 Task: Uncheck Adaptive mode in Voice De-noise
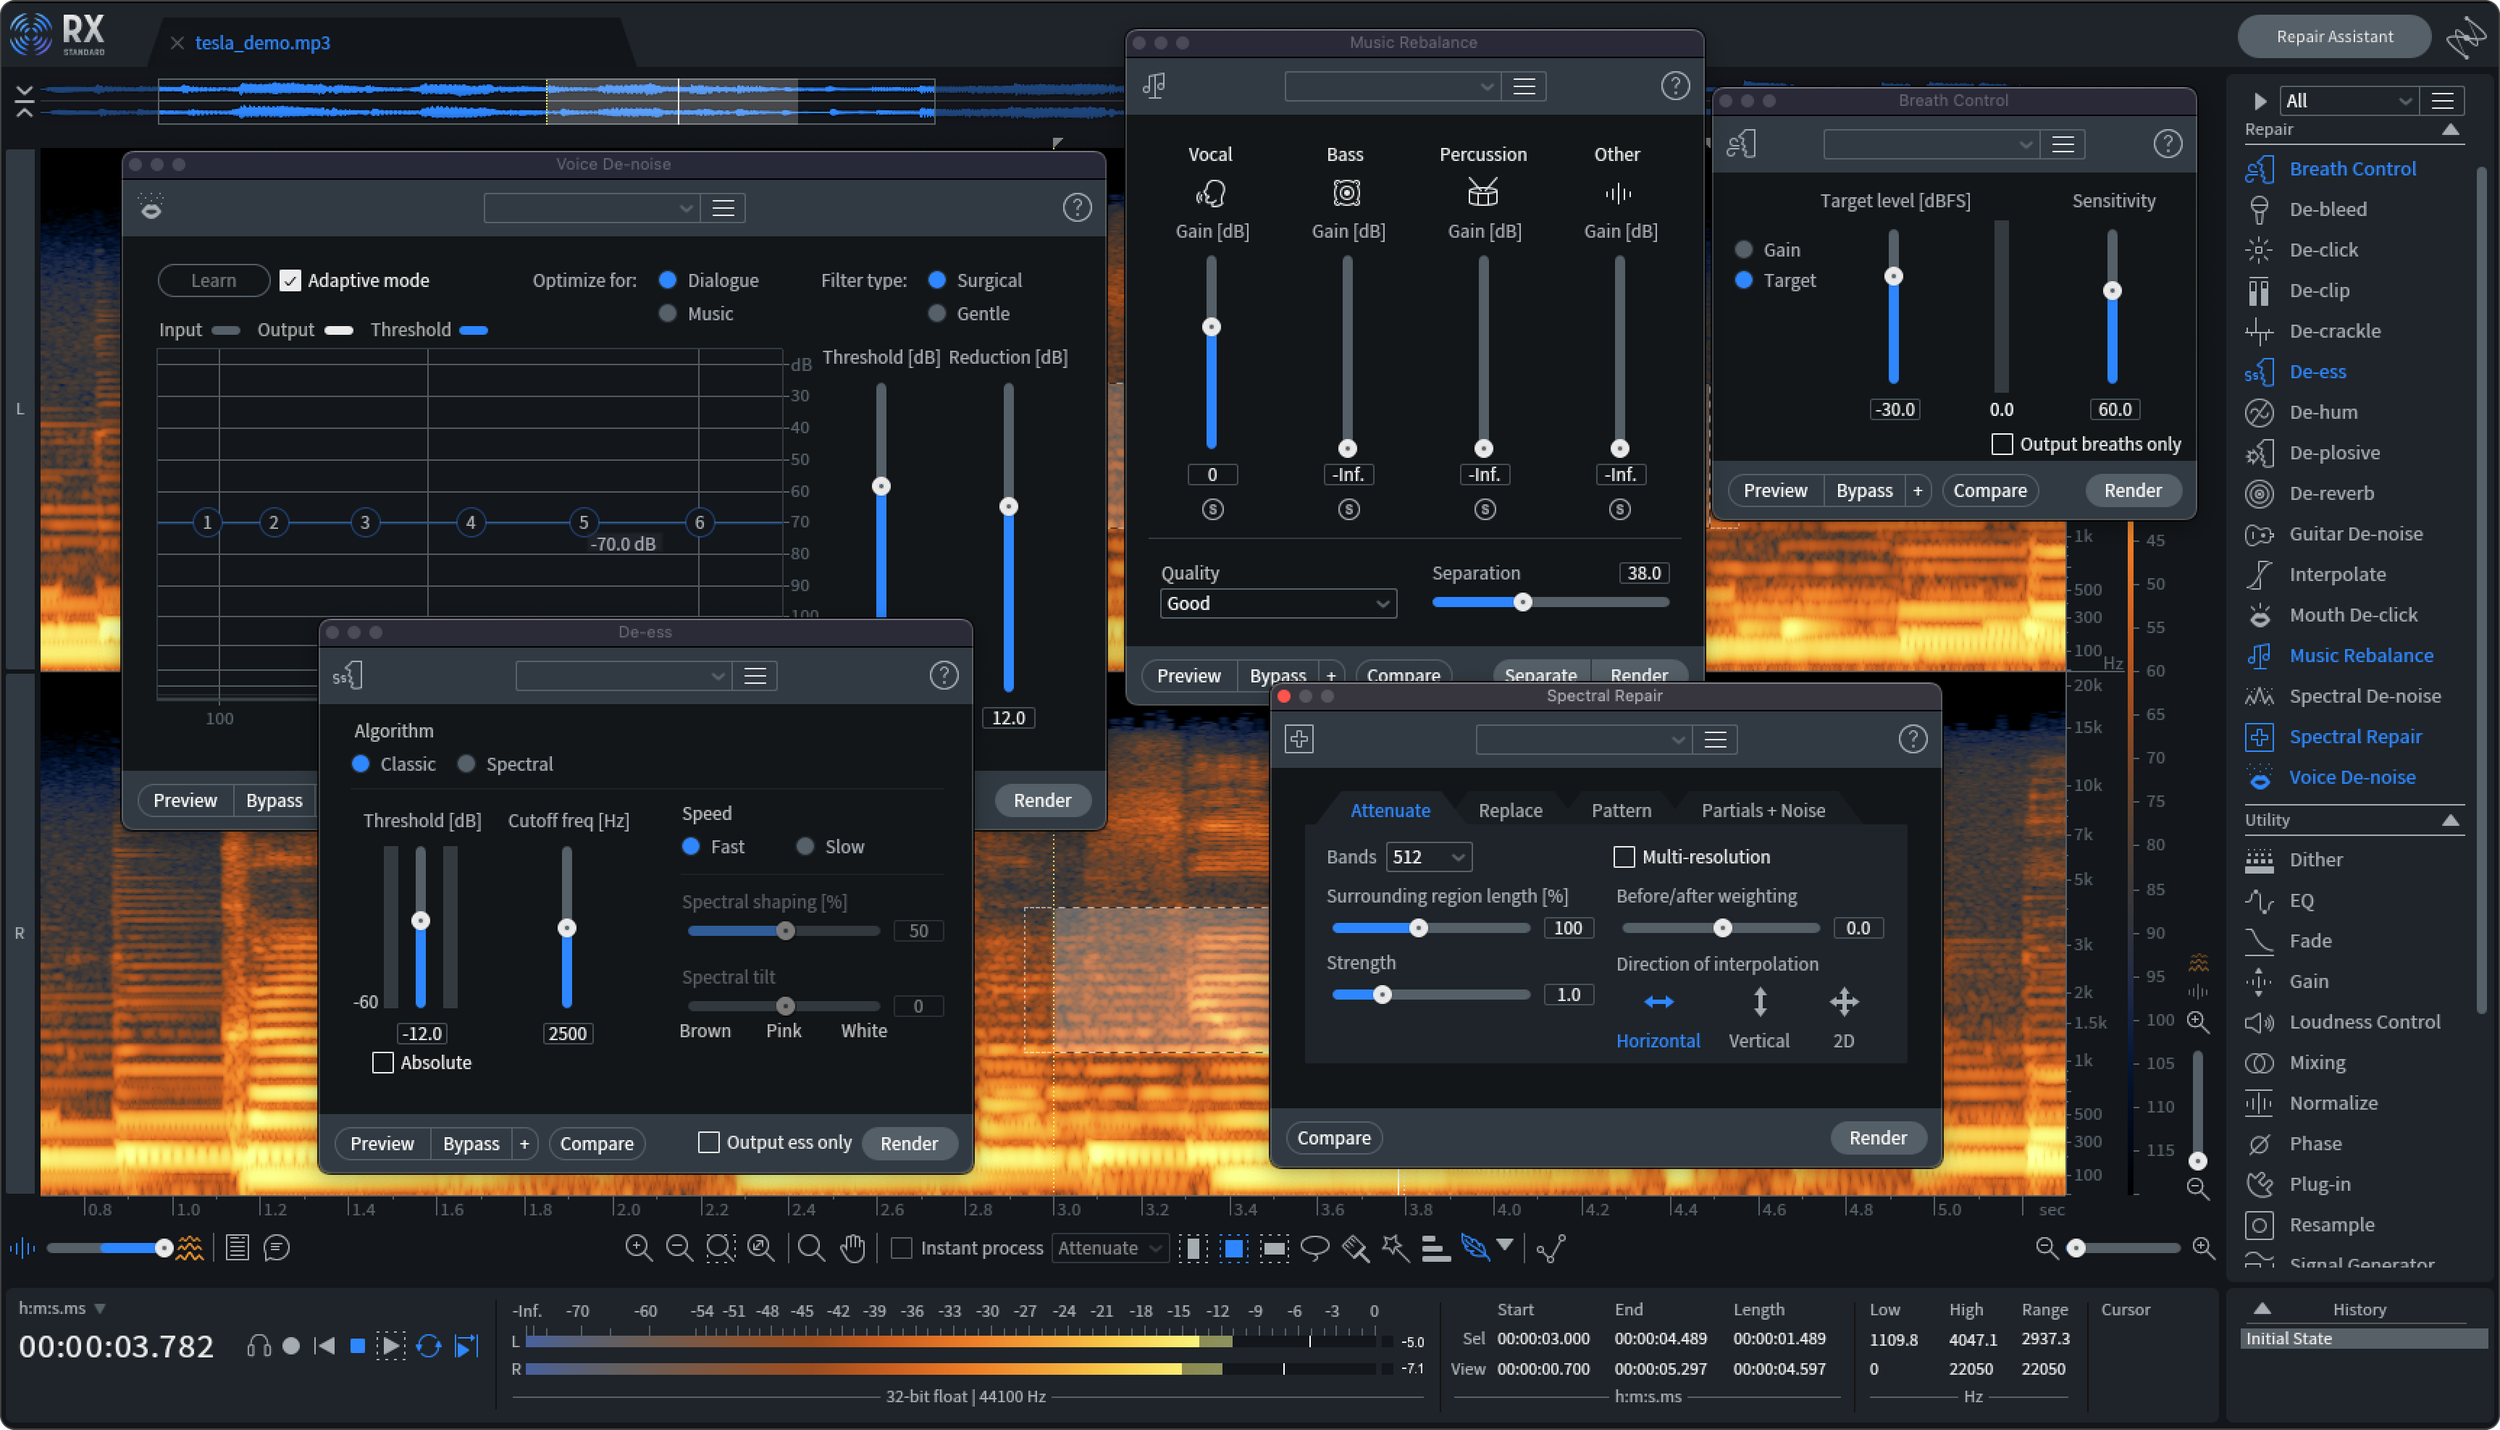coord(290,281)
